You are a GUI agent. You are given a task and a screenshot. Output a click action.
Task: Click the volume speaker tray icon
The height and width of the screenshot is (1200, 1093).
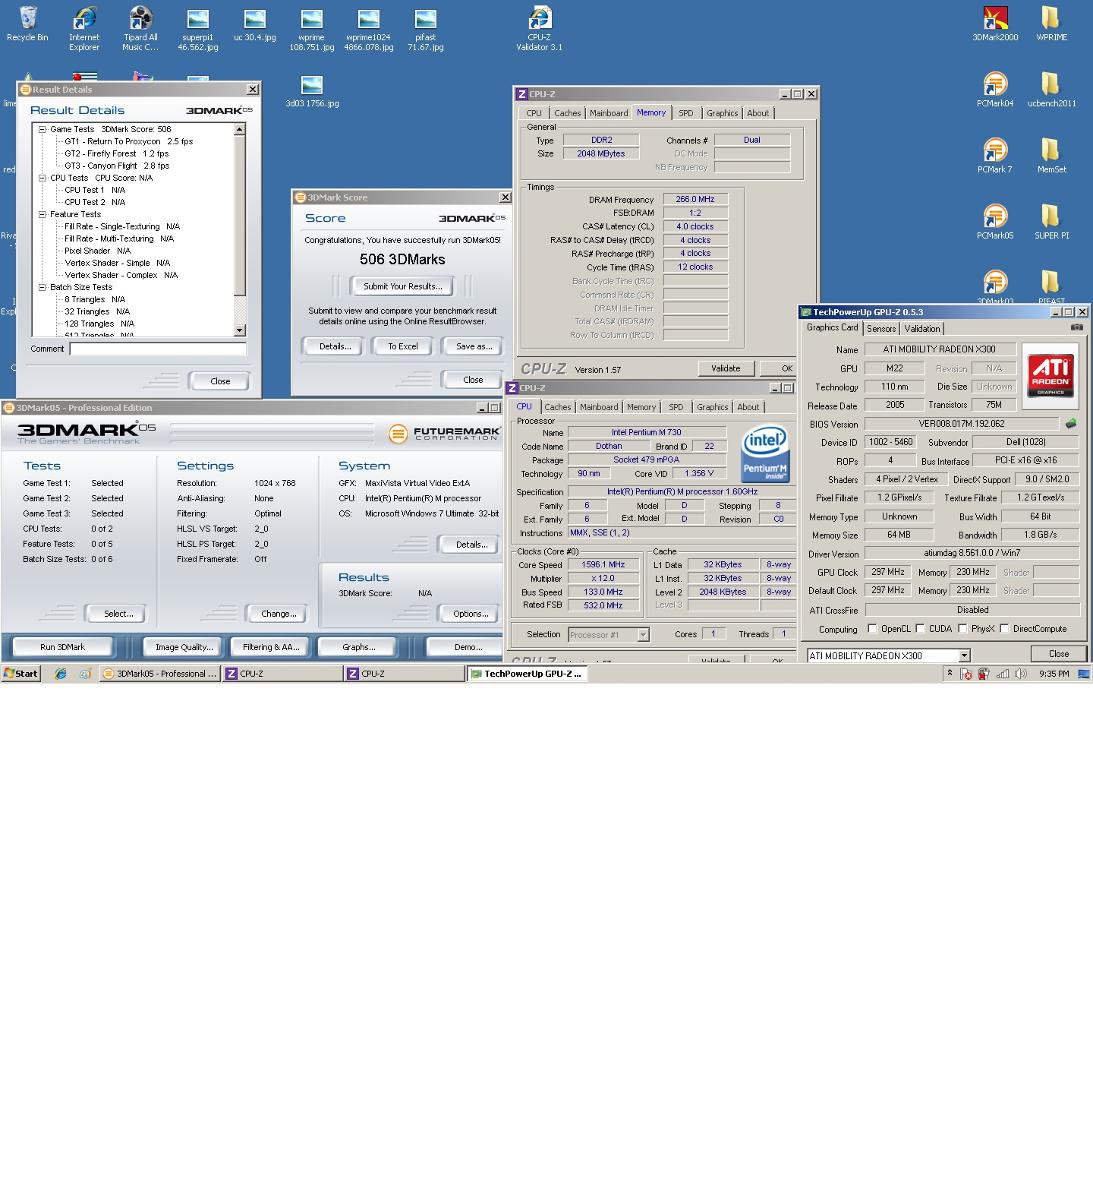coord(1021,674)
